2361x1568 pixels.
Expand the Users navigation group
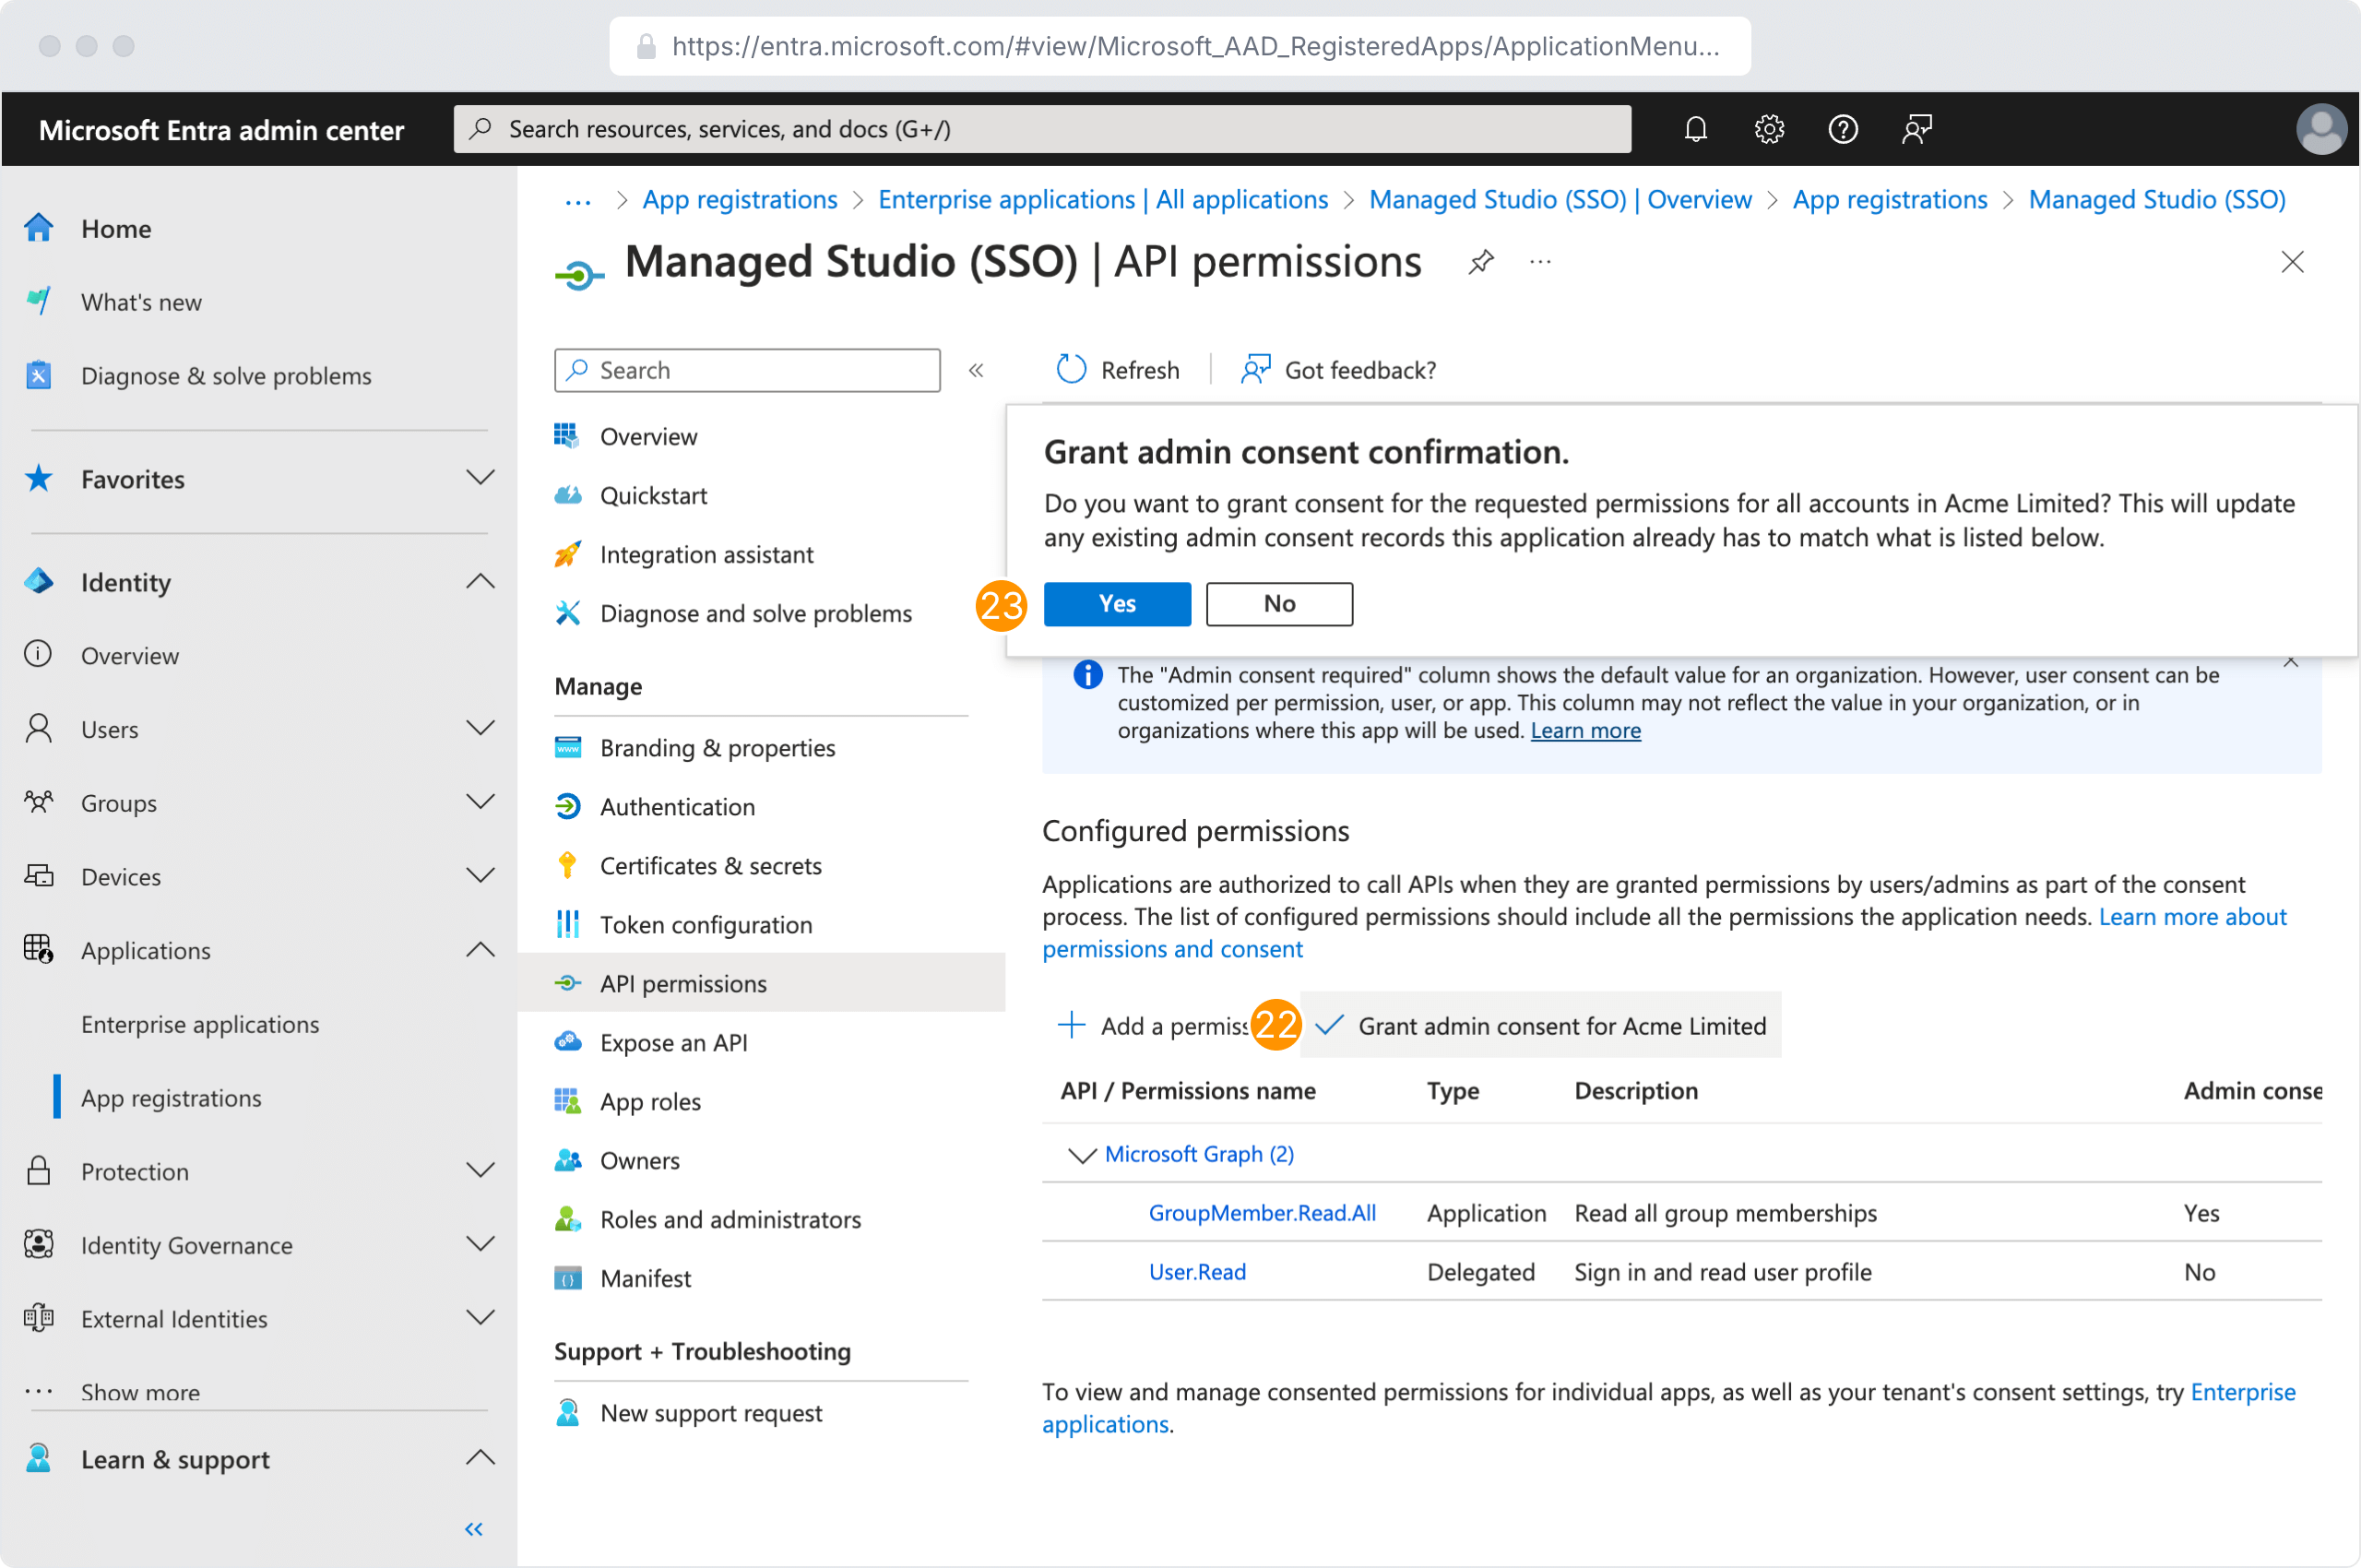coord(480,728)
